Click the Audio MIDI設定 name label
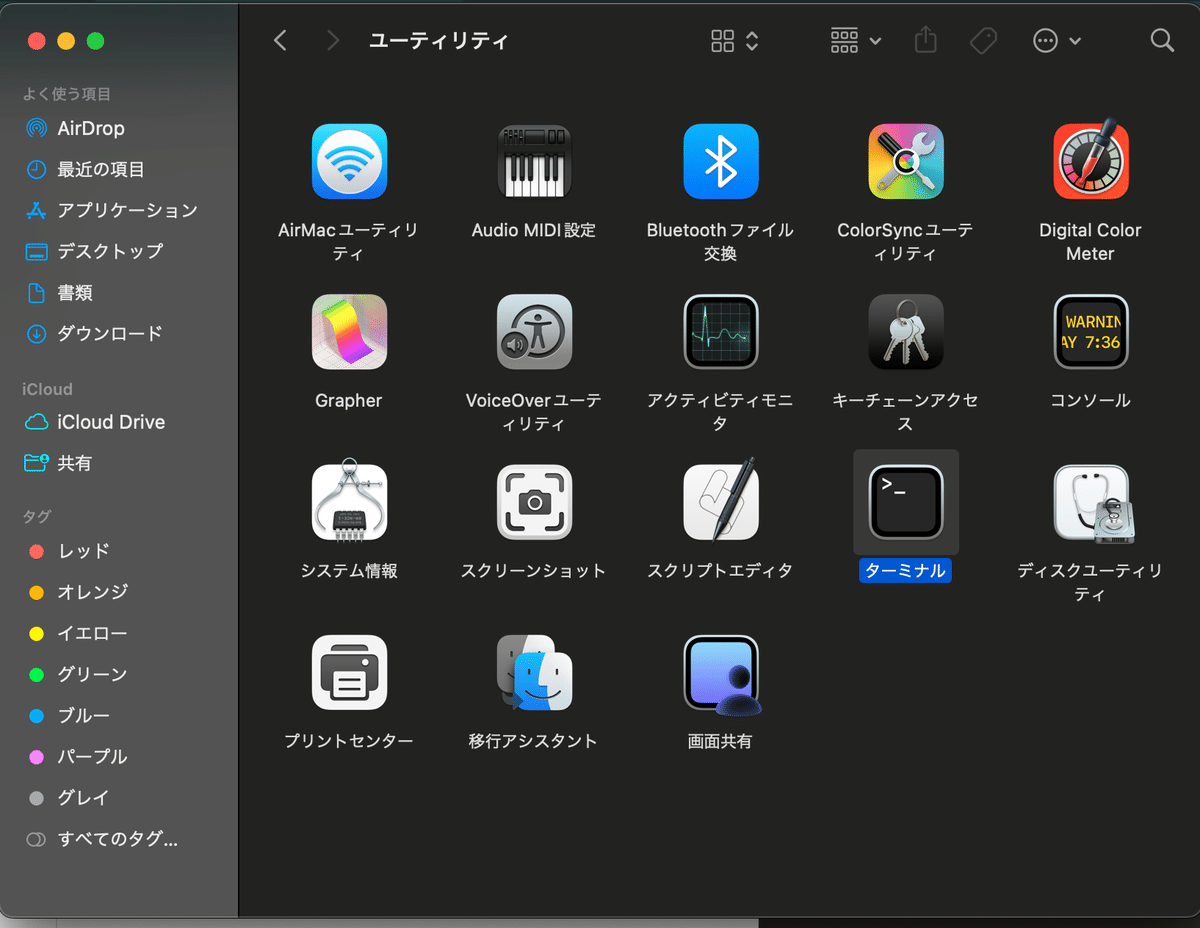The width and height of the screenshot is (1200, 928). (534, 230)
